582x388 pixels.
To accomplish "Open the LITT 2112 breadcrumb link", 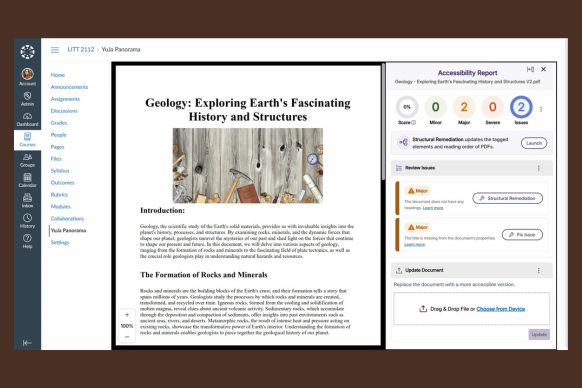I will click(x=81, y=49).
